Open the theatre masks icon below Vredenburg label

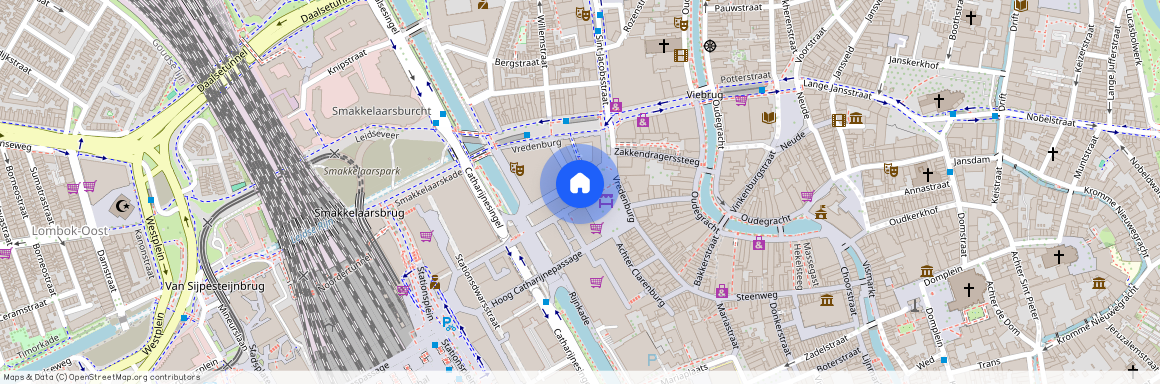pos(516,169)
